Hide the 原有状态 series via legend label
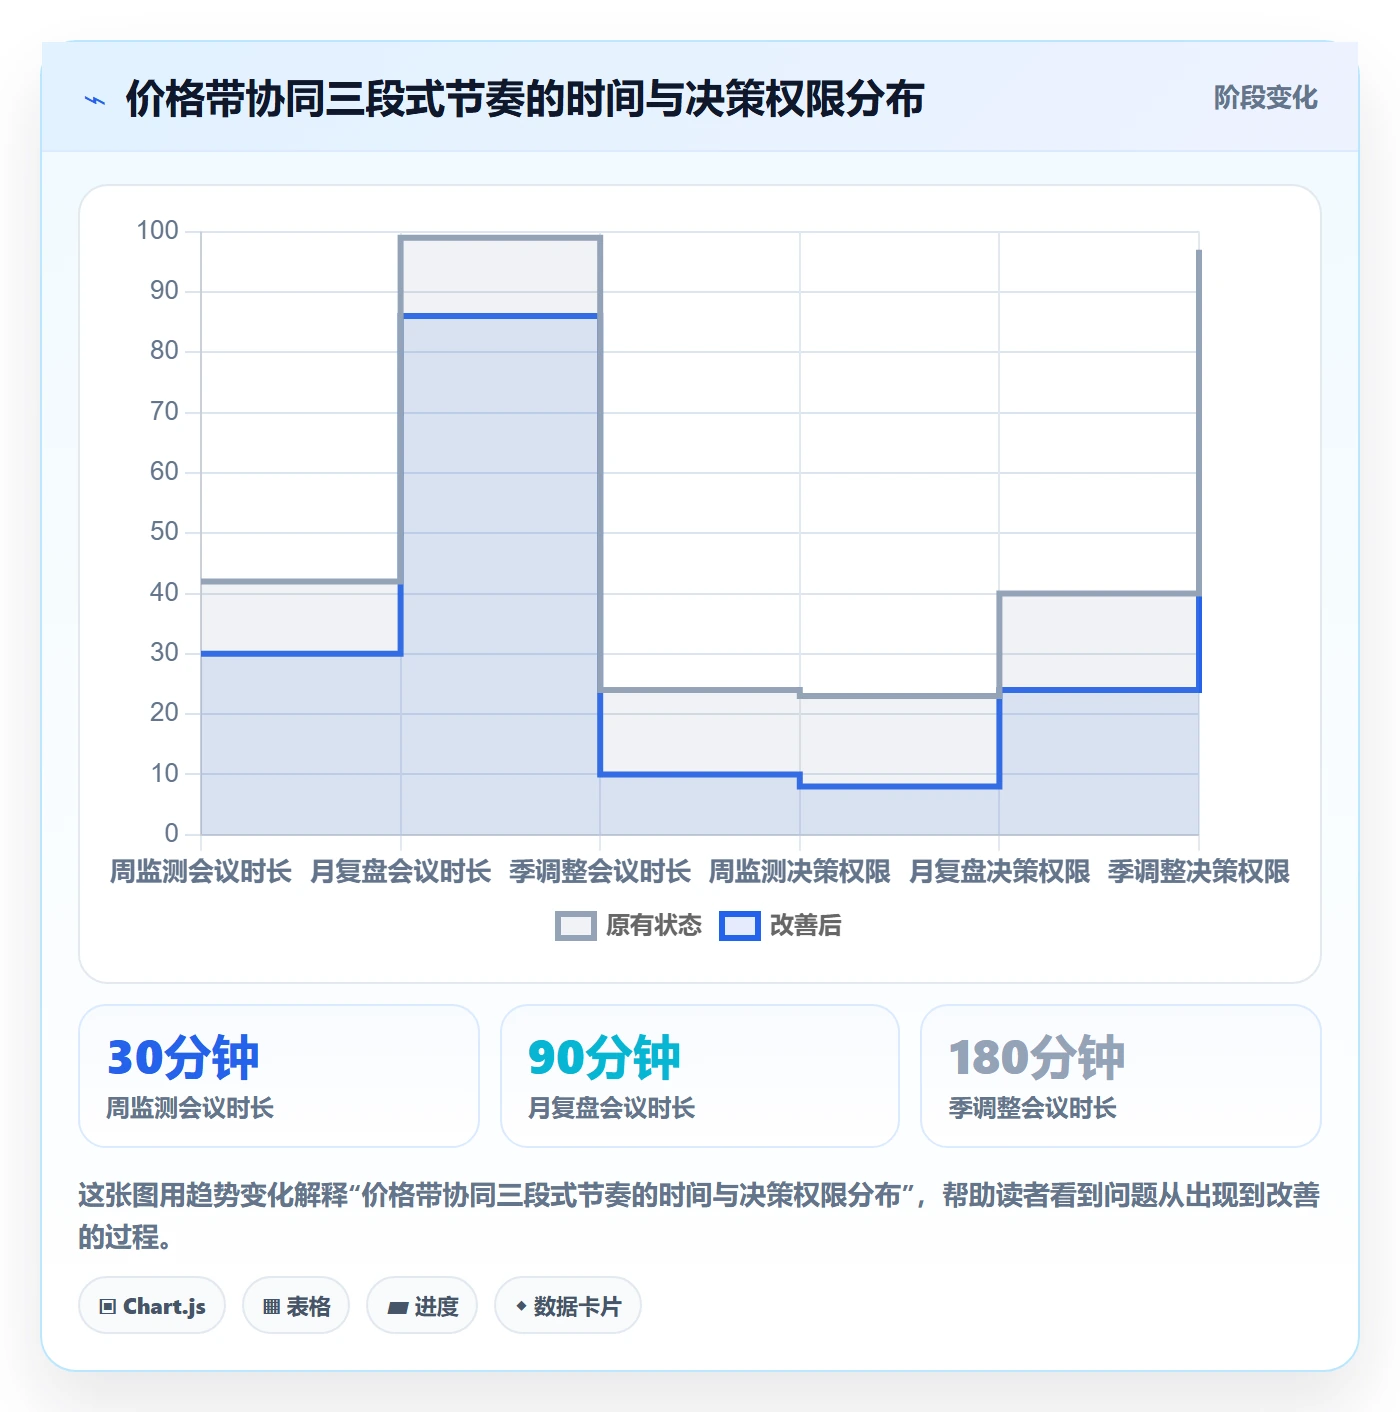Image resolution: width=1400 pixels, height=1412 pixels. click(x=654, y=926)
